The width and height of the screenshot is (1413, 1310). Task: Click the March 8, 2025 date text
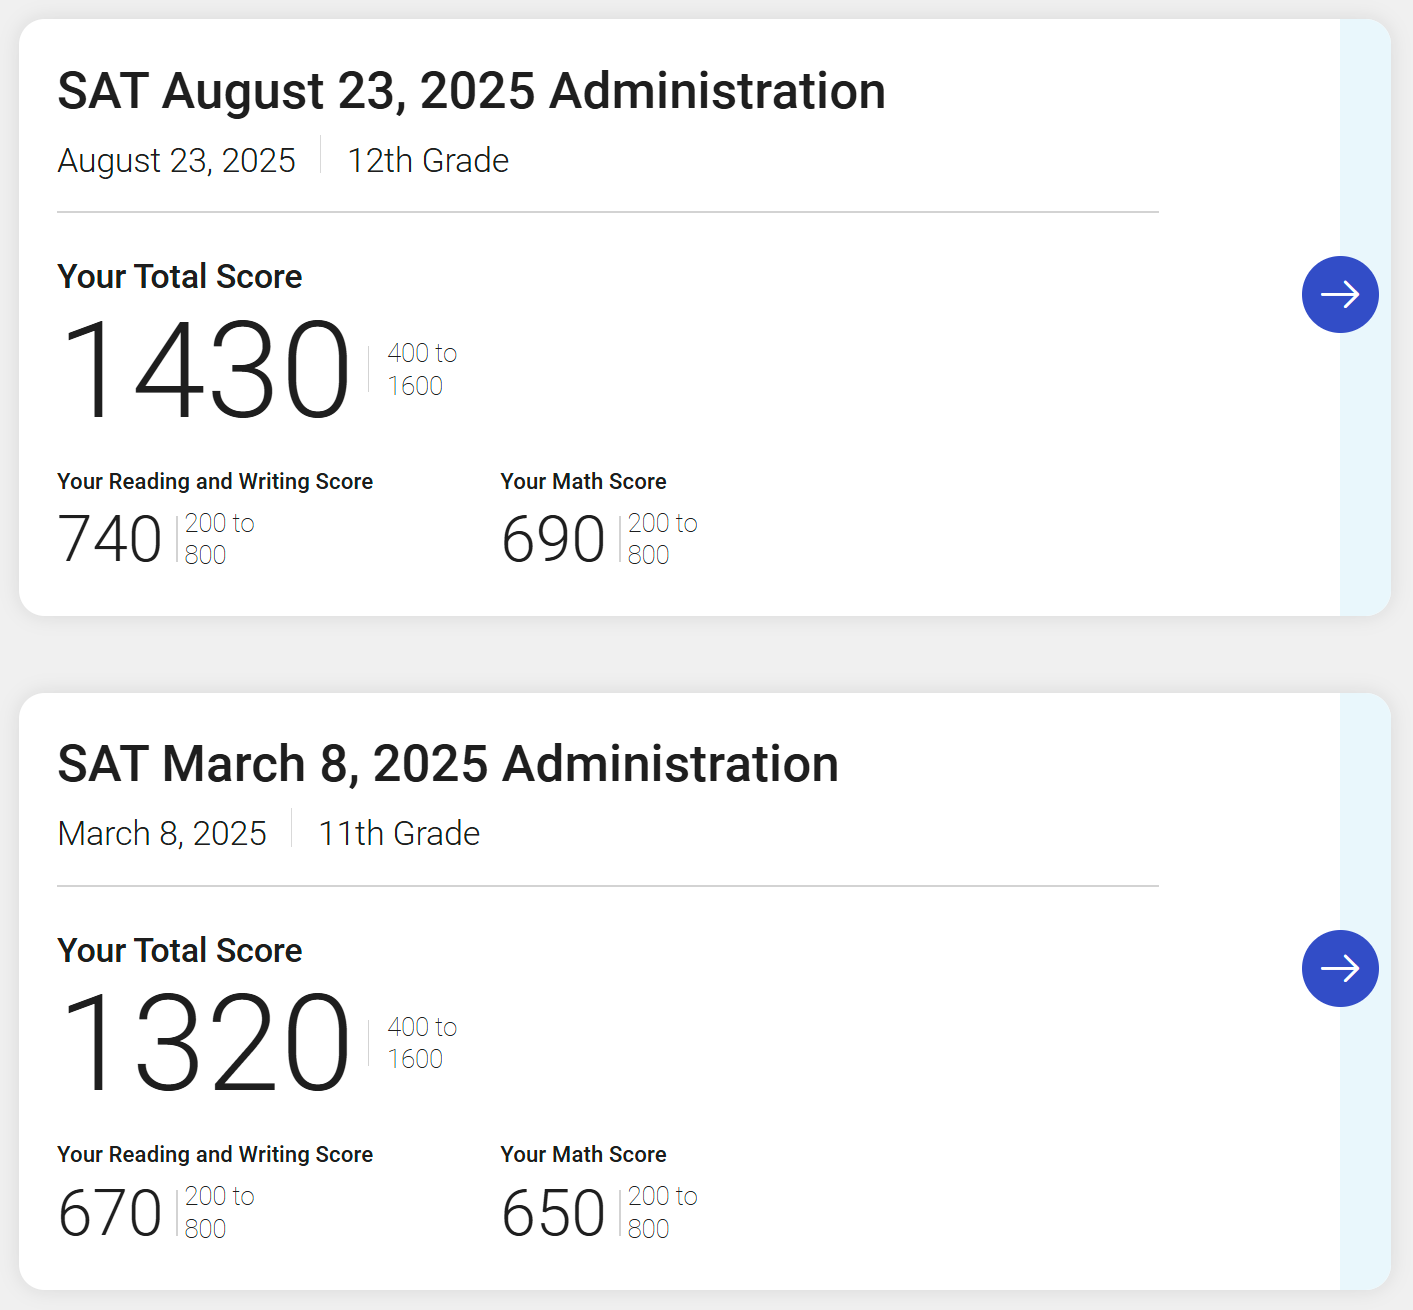point(162,833)
